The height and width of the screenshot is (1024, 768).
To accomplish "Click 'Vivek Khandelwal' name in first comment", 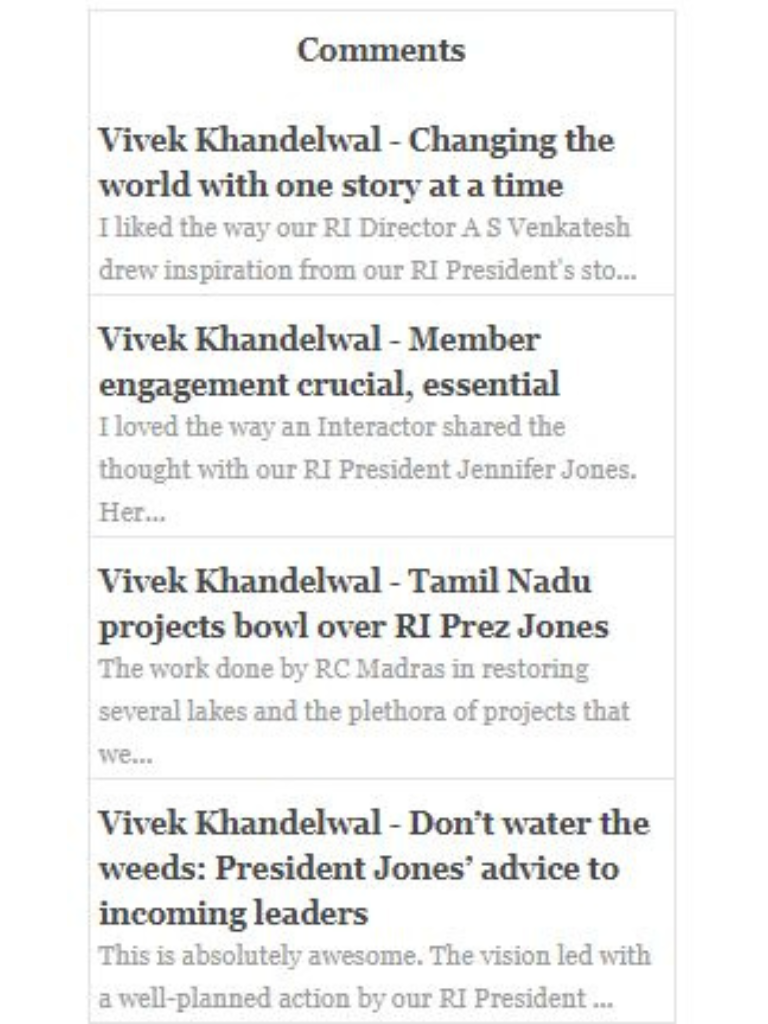I will click(240, 140).
